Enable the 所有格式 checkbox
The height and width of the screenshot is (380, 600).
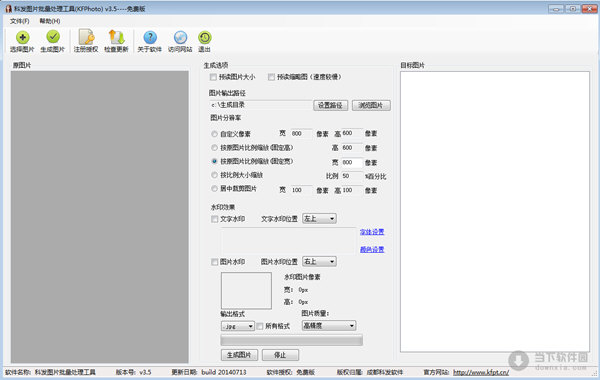click(260, 326)
